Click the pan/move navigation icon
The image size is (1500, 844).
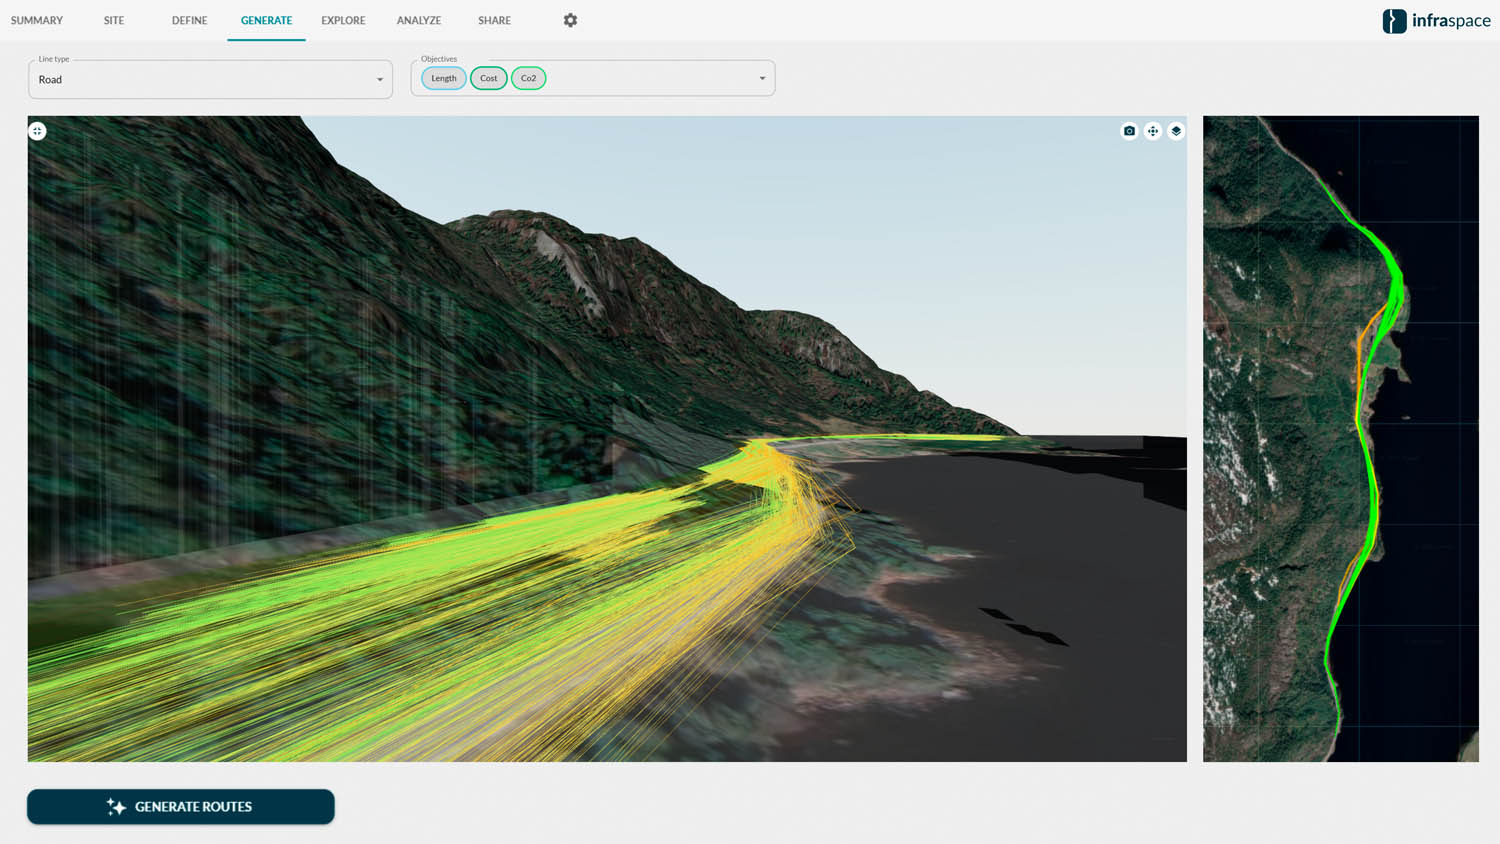pos(1153,131)
